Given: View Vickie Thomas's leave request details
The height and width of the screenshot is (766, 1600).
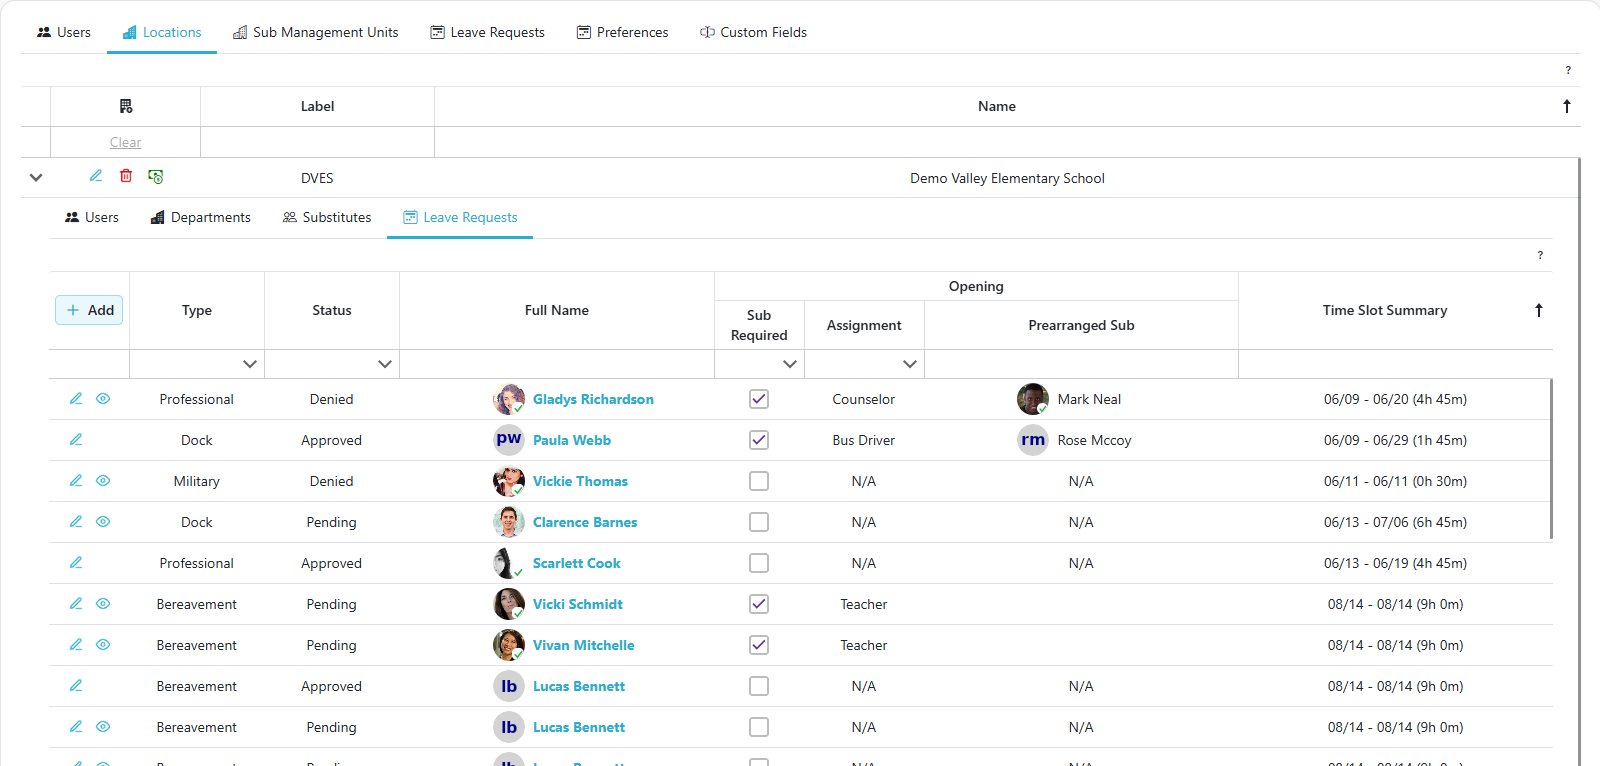Looking at the screenshot, I should (103, 481).
